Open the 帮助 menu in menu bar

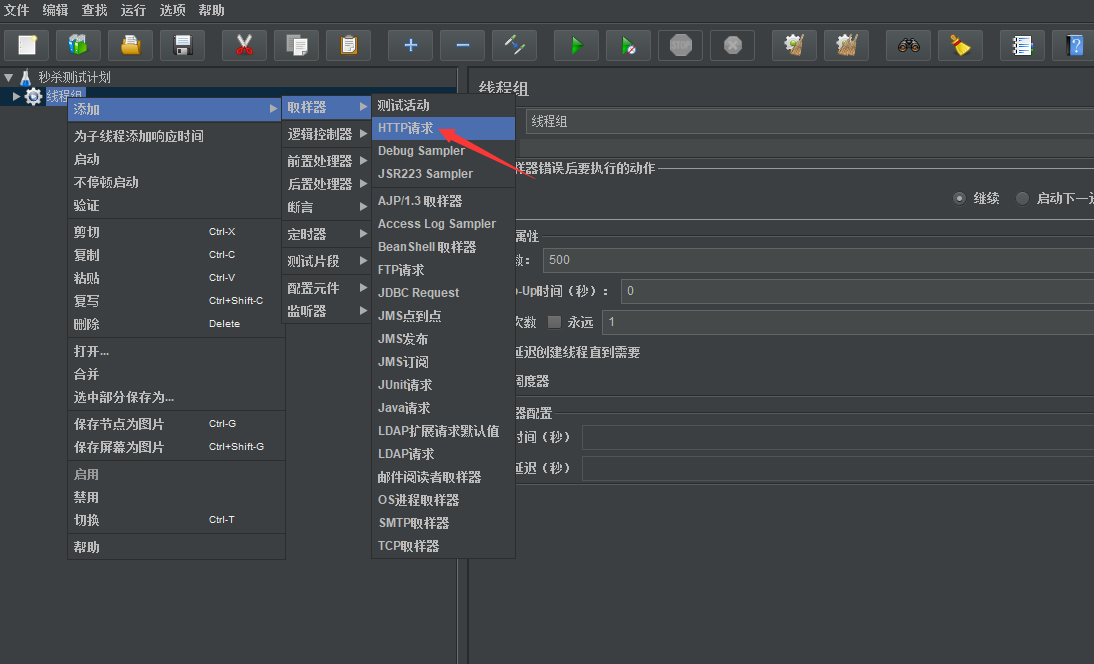click(211, 10)
